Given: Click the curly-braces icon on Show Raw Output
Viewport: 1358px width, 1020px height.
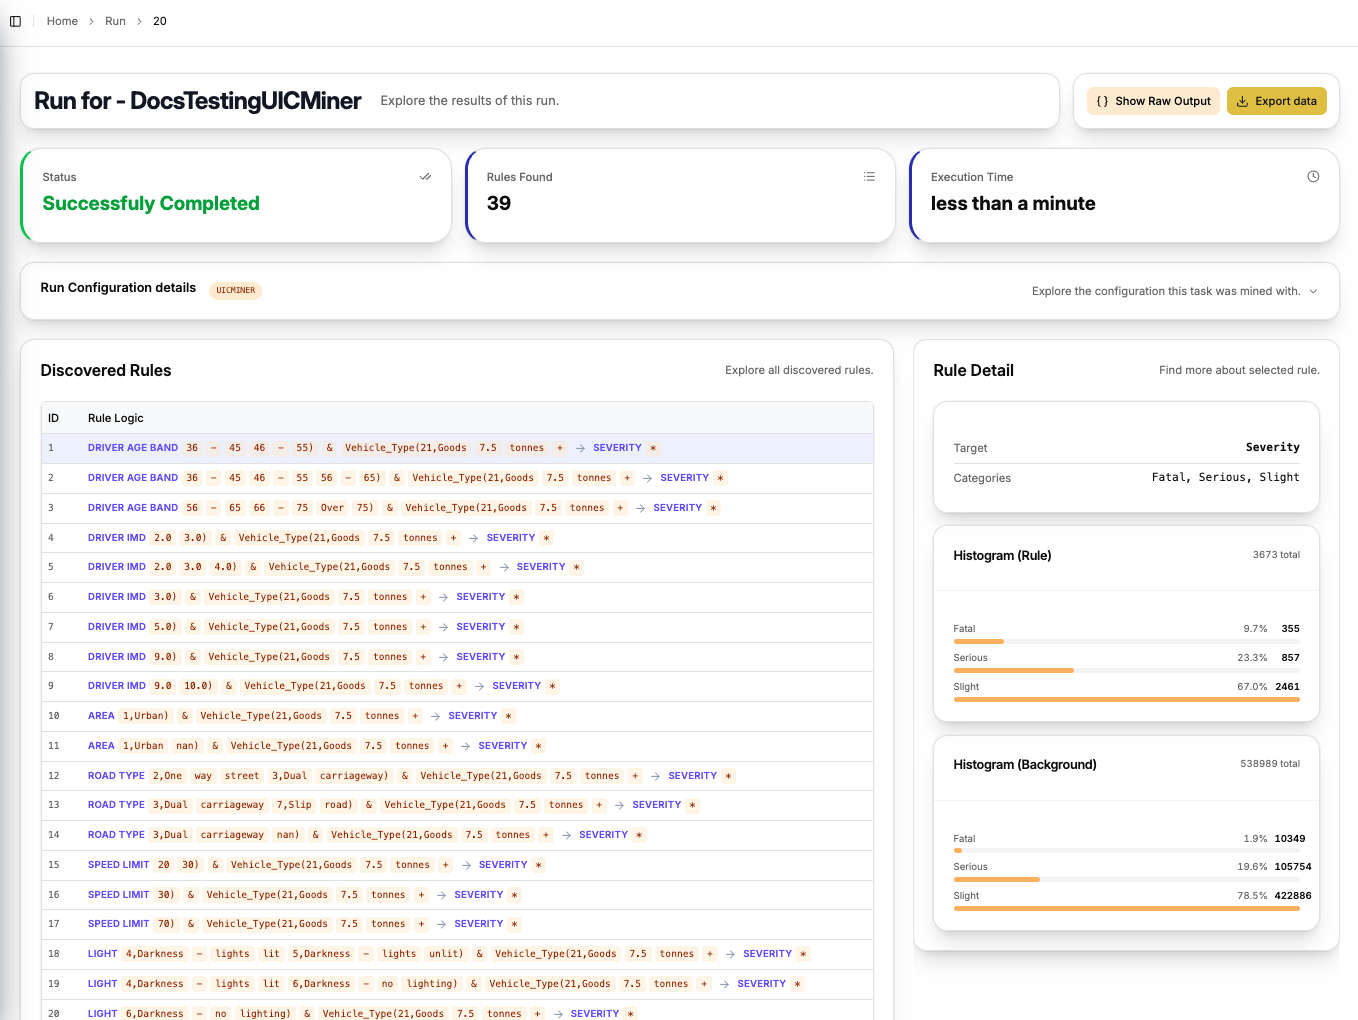Looking at the screenshot, I should [1103, 101].
